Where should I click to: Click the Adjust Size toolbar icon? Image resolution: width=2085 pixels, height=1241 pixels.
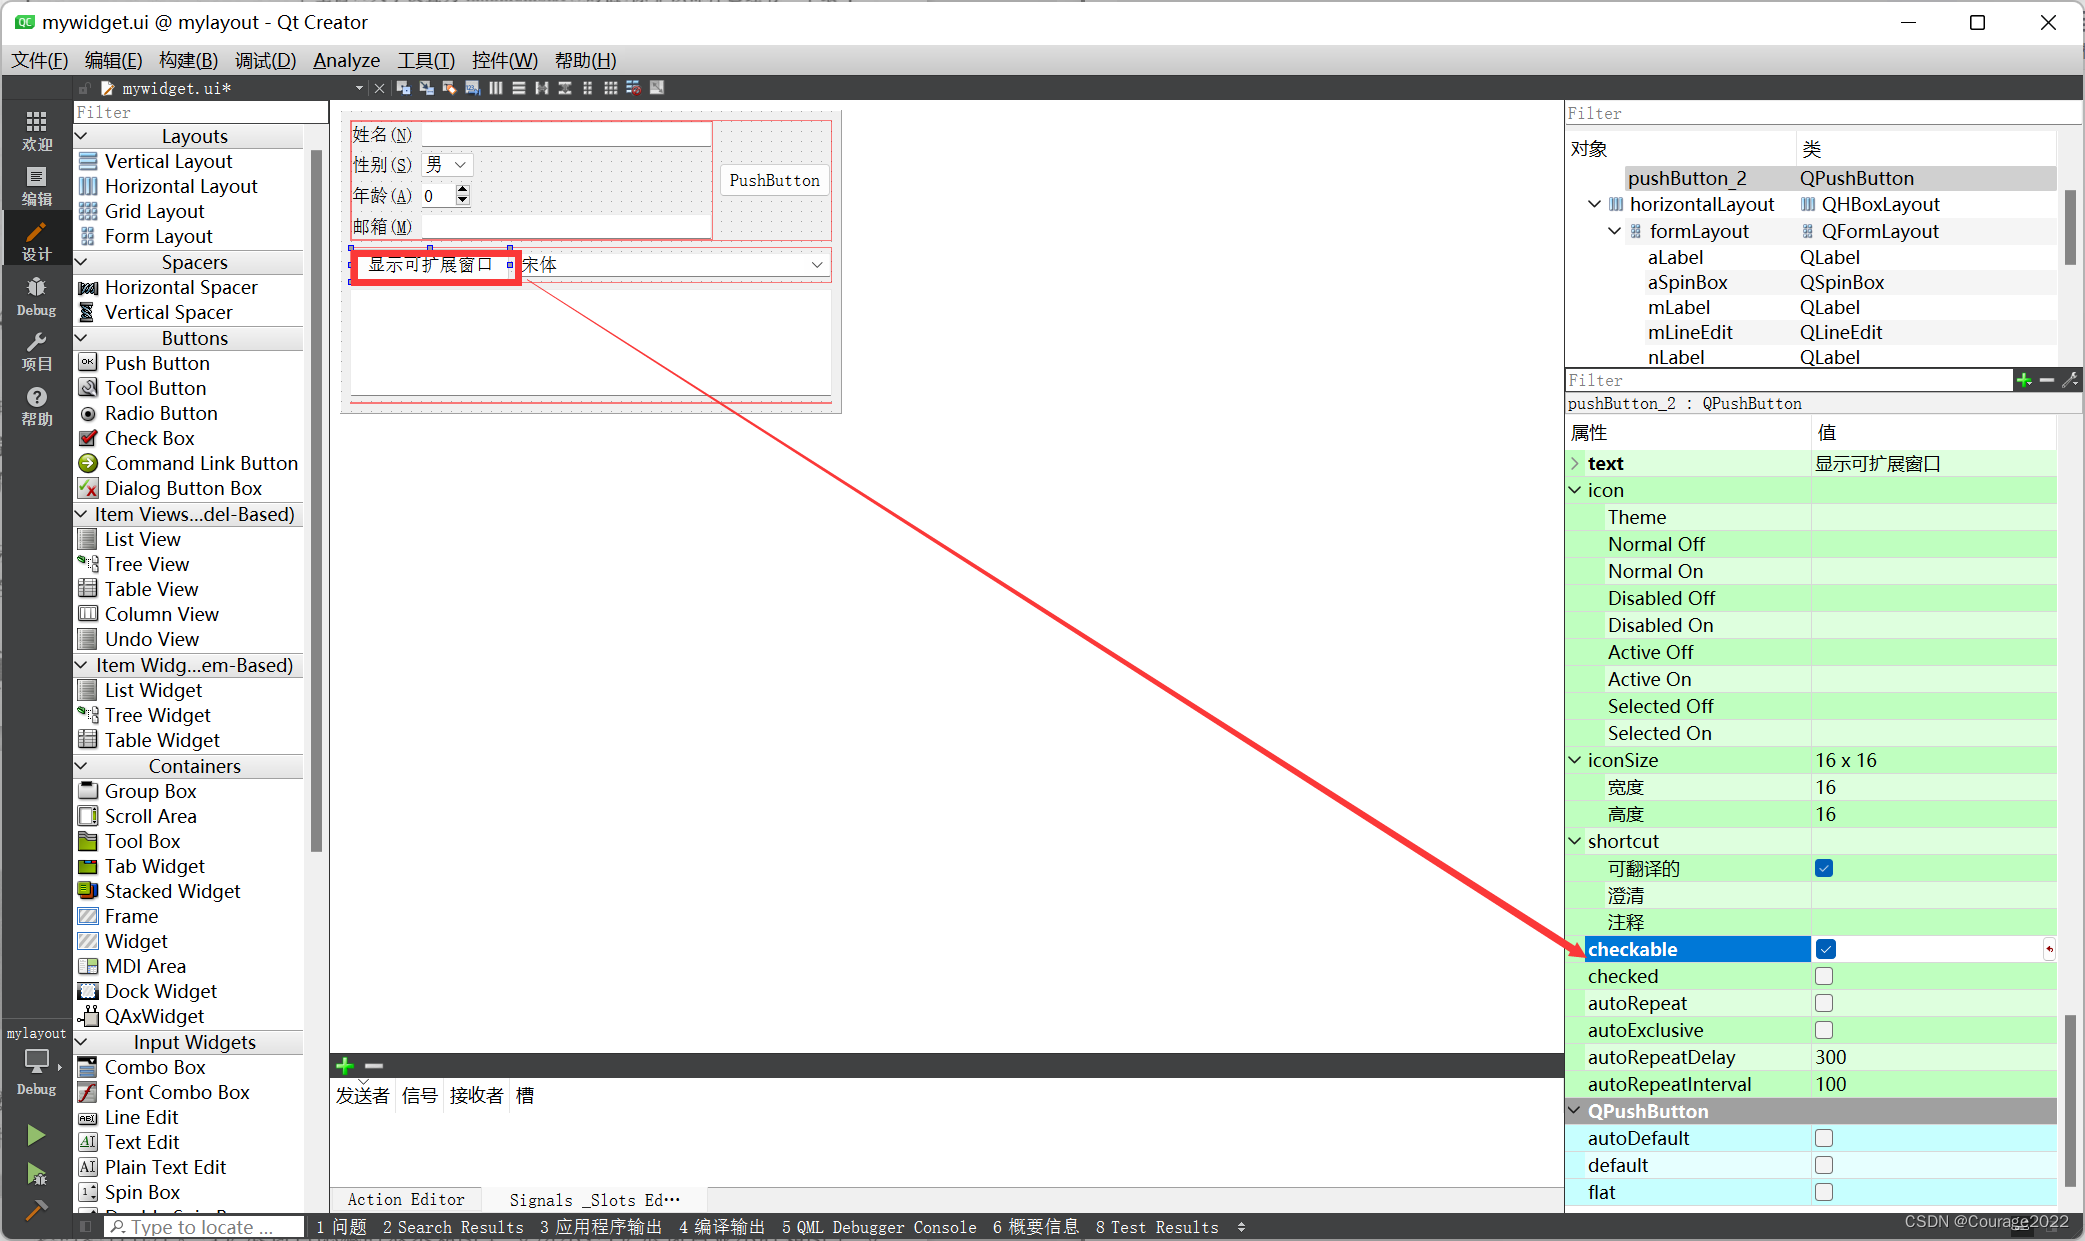[657, 88]
